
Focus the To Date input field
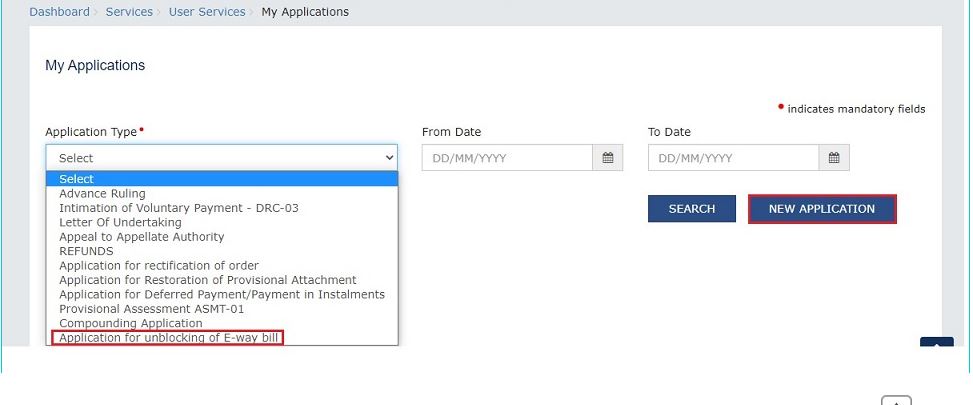tap(733, 158)
